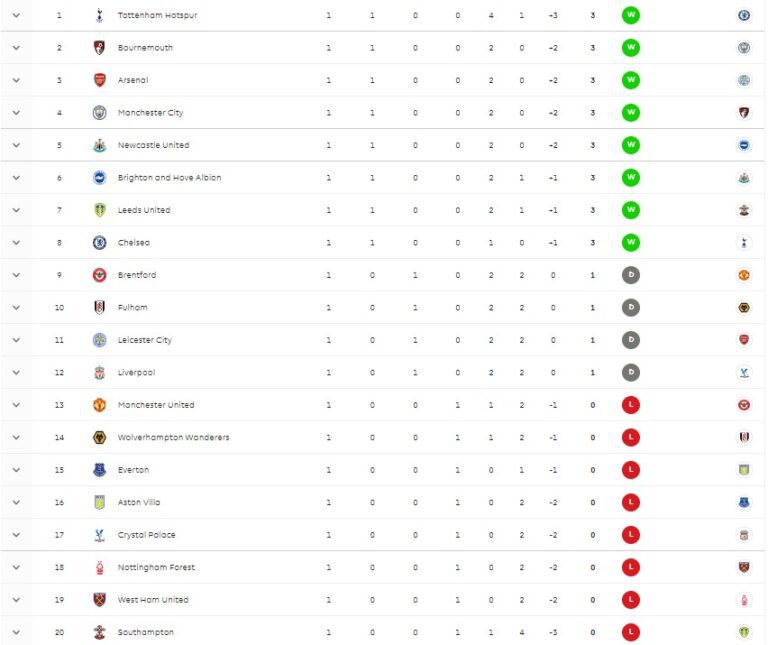Open the Aston Villa team name link
Image resolution: width=768 pixels, height=645 pixels.
pyautogui.click(x=138, y=502)
